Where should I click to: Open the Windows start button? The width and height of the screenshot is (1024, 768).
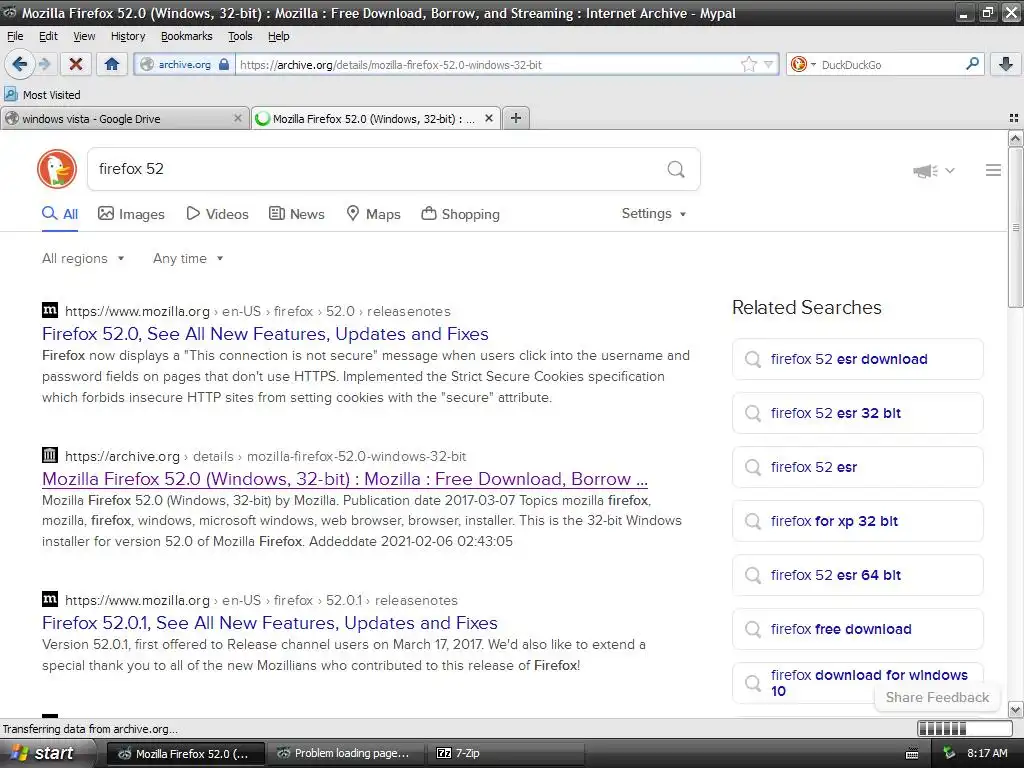pyautogui.click(x=42, y=753)
